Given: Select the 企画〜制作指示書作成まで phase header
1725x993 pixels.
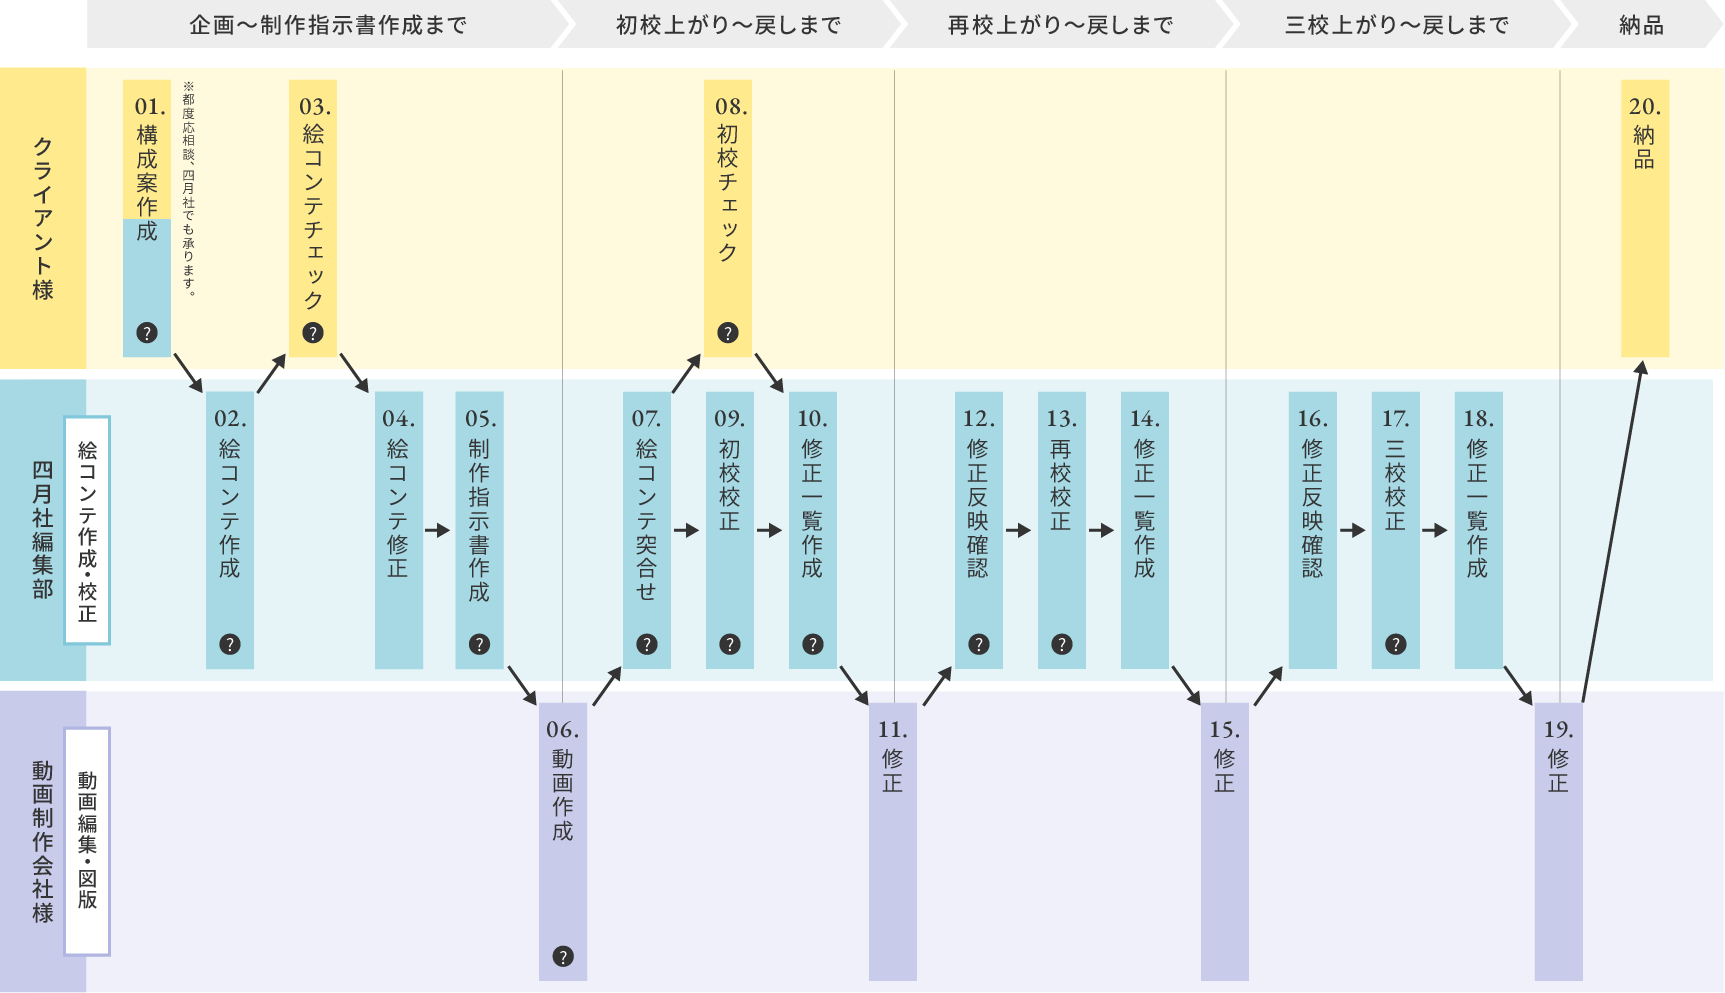Looking at the screenshot, I should pyautogui.click(x=327, y=25).
